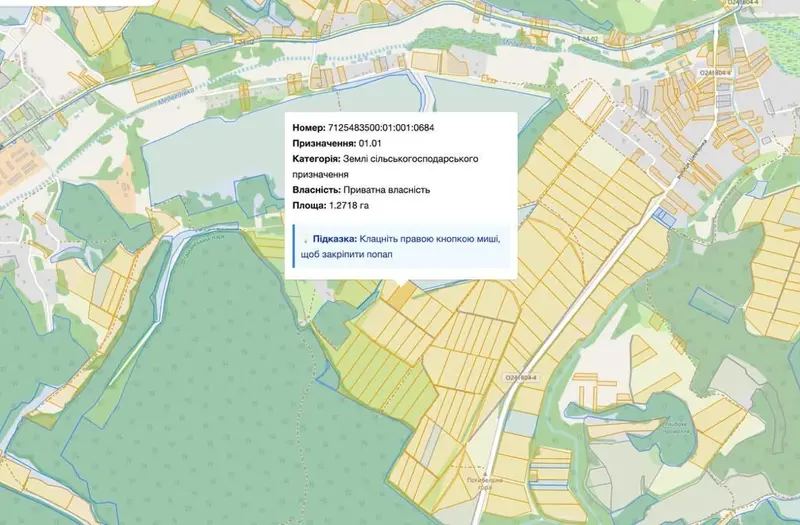Select the small blue-outlined parcels beside the diagonal road
This screenshot has height=525, width=800.
point(665,217)
